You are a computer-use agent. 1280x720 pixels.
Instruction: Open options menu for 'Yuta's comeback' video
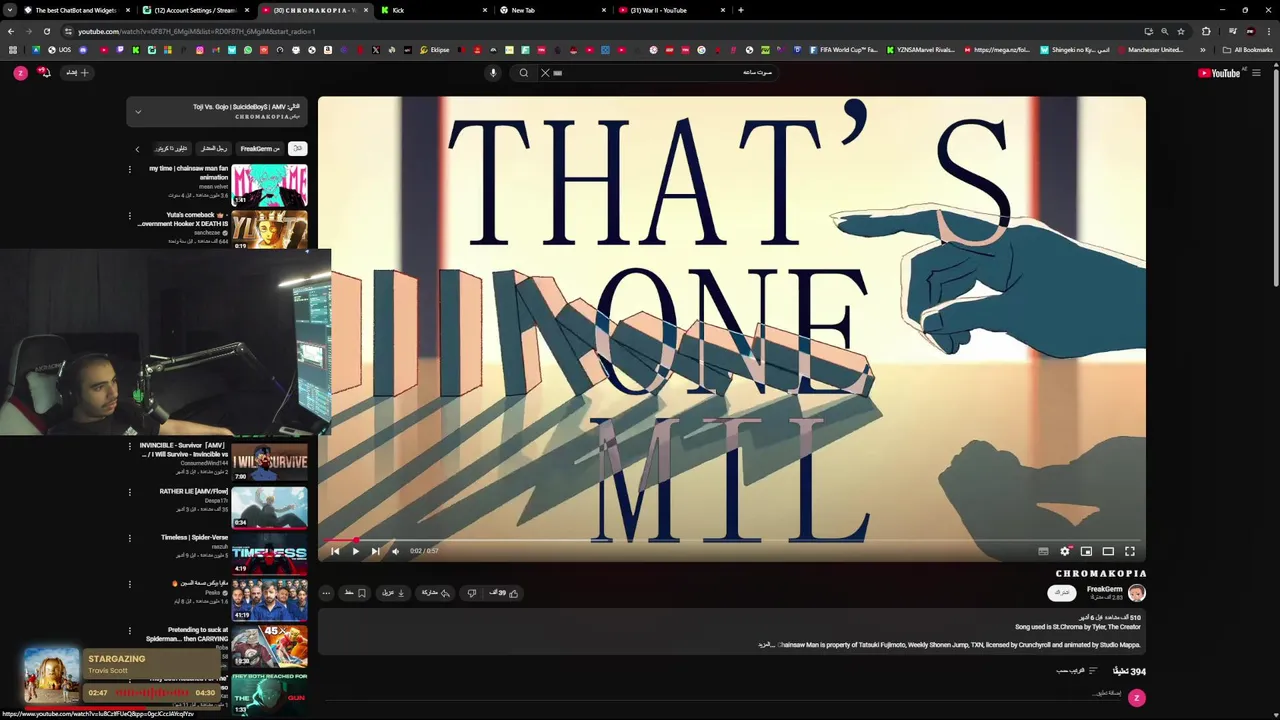[x=129, y=215]
